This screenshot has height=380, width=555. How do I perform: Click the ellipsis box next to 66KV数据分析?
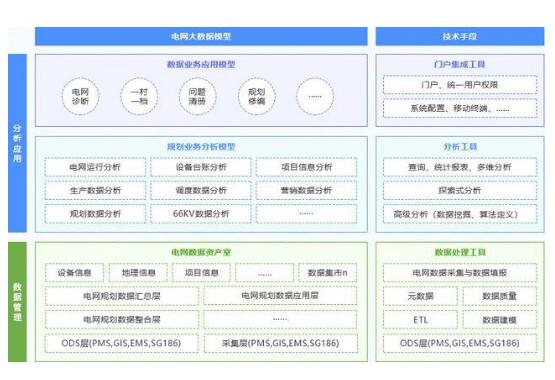tap(307, 214)
